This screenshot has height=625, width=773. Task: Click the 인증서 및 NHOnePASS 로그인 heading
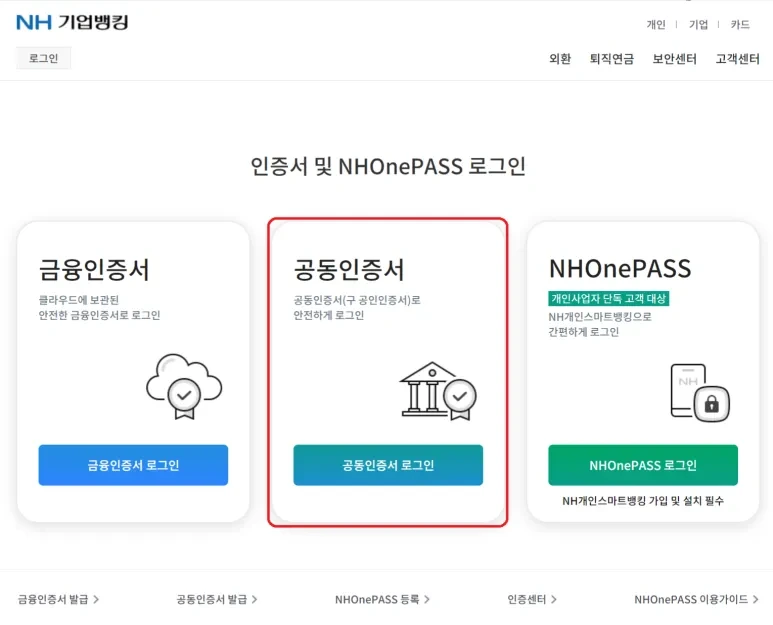388,166
